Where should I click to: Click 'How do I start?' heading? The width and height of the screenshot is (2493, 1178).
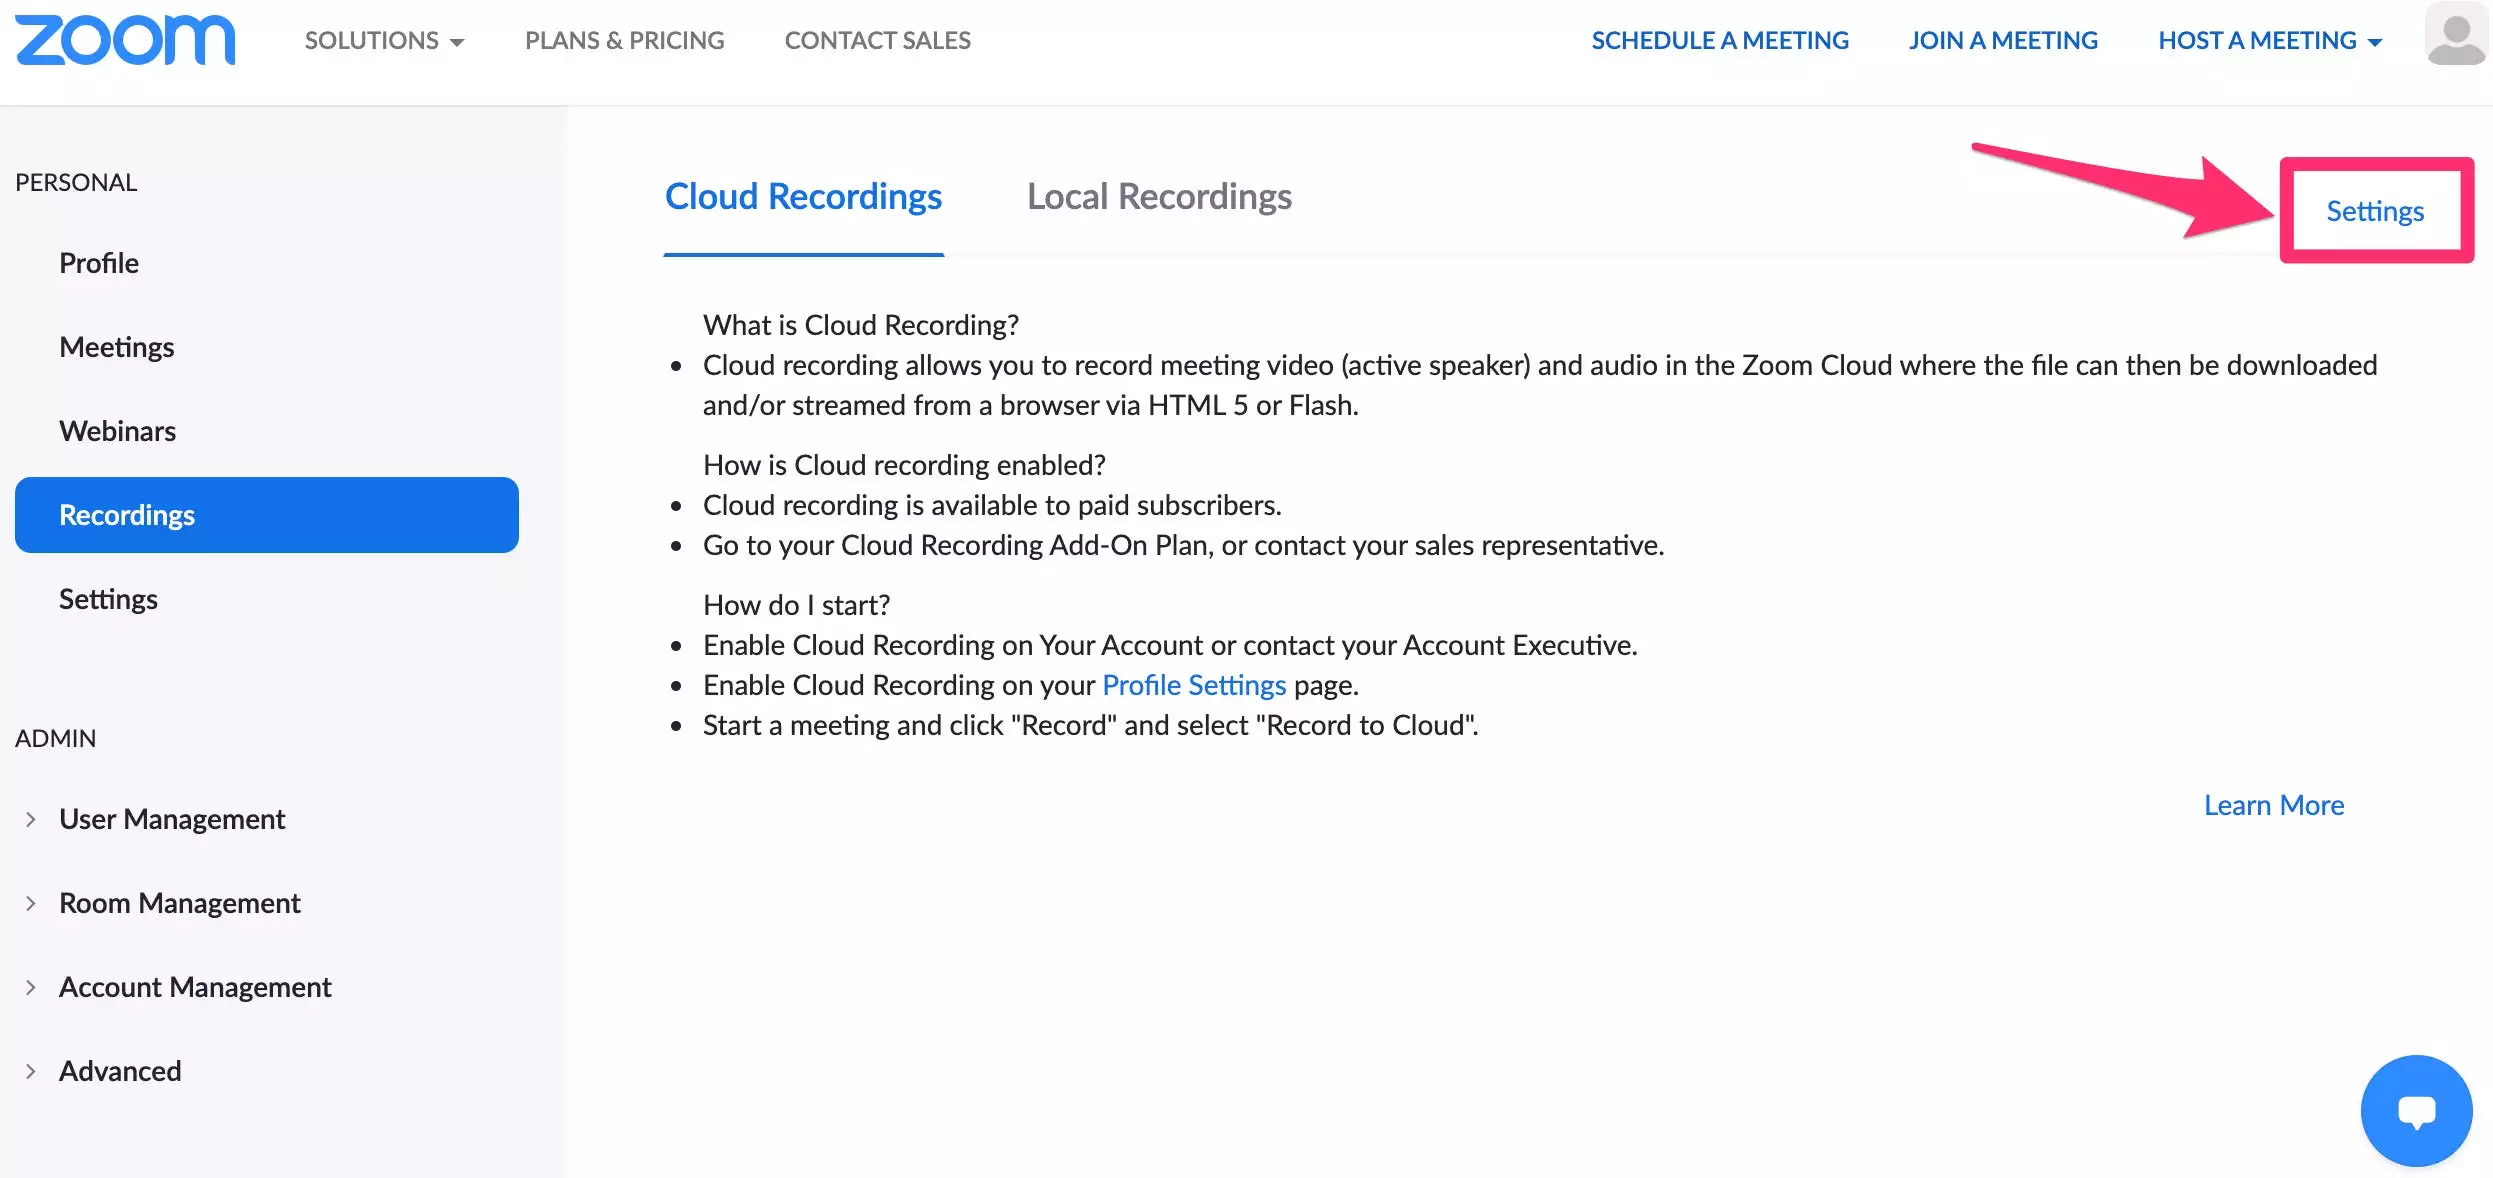(796, 605)
